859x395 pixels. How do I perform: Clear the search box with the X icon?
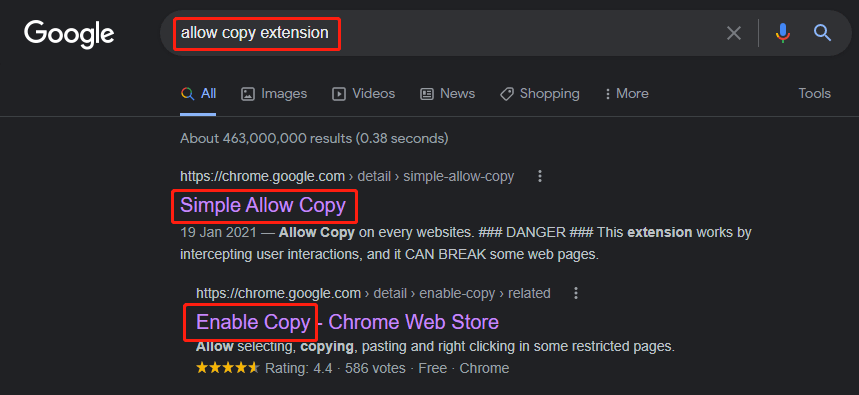pos(734,33)
